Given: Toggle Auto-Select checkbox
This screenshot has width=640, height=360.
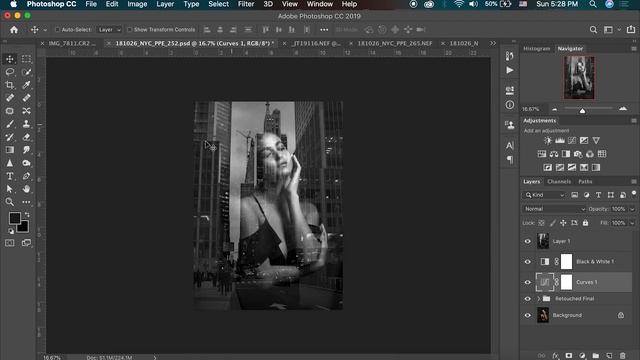Looking at the screenshot, I should (58, 30).
